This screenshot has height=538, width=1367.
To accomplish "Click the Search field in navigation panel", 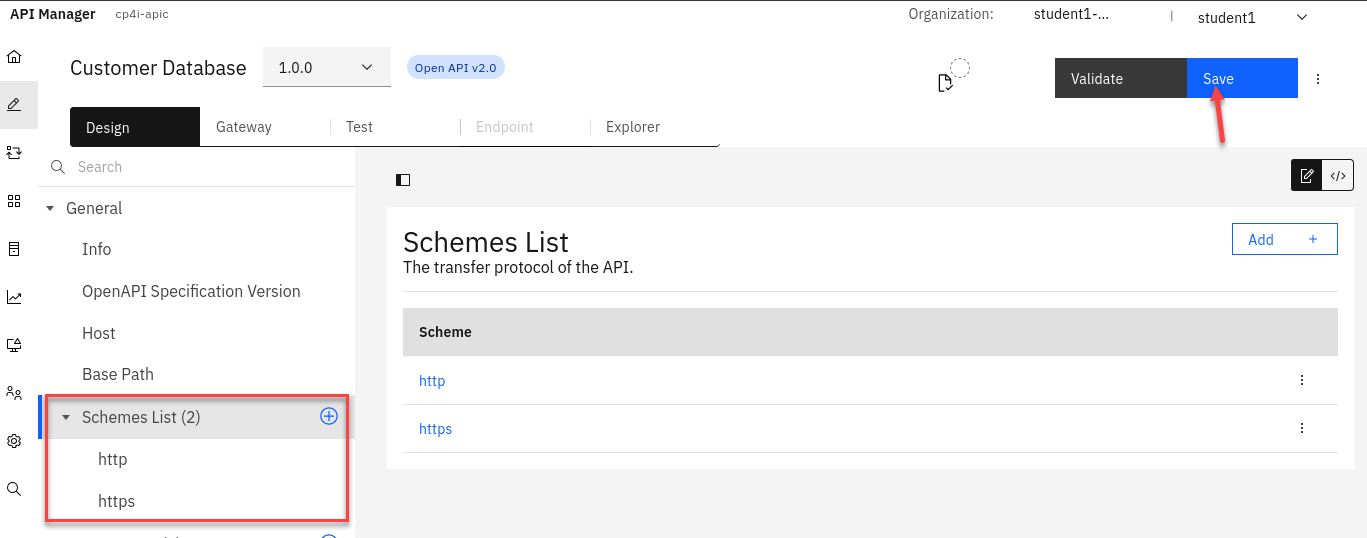I will pyautogui.click(x=200, y=167).
